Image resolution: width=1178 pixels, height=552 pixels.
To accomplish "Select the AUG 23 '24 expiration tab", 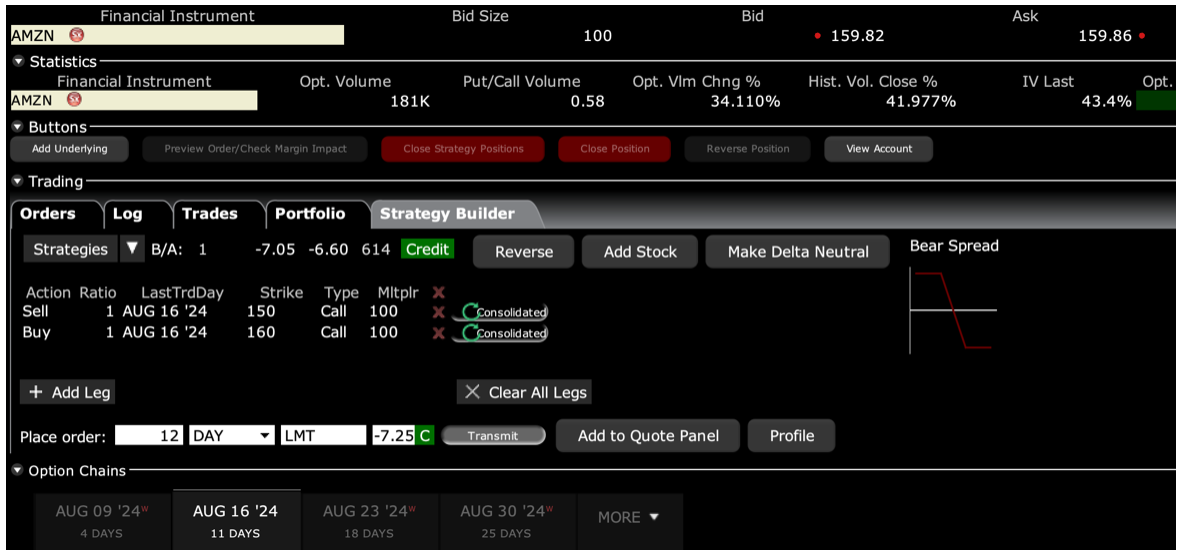I will [x=368, y=520].
